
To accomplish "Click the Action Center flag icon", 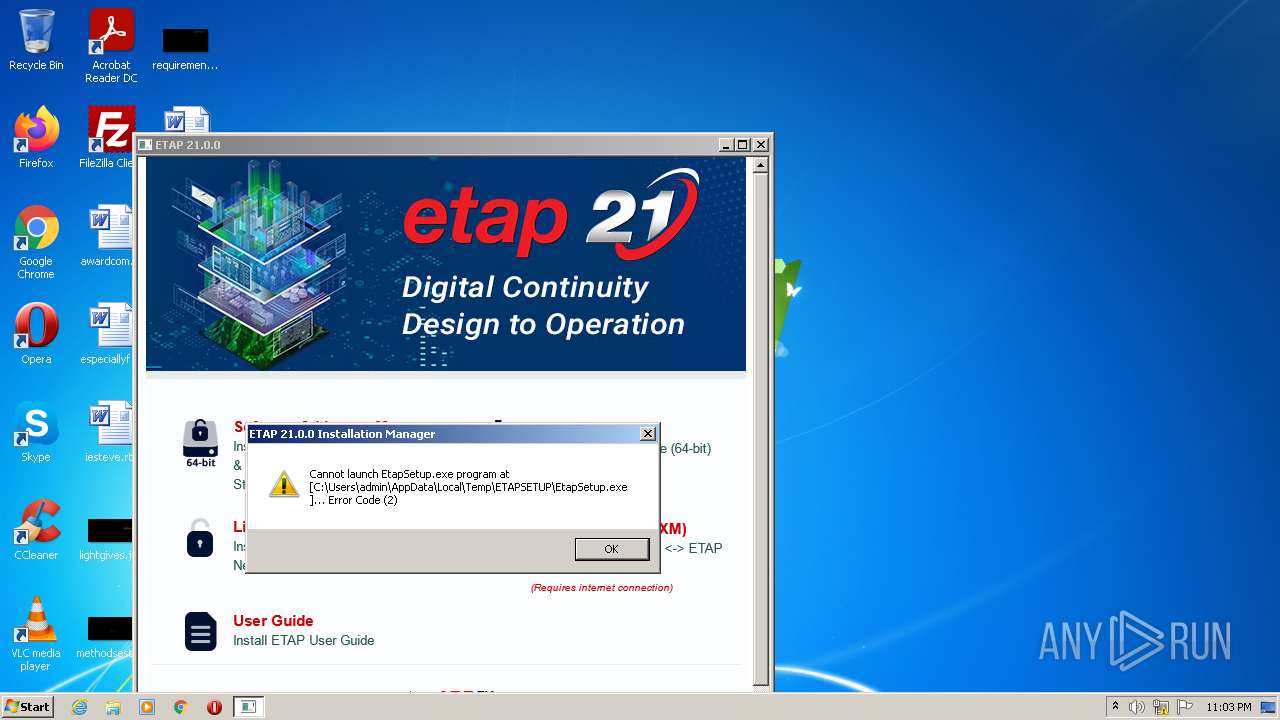I will click(1185, 707).
